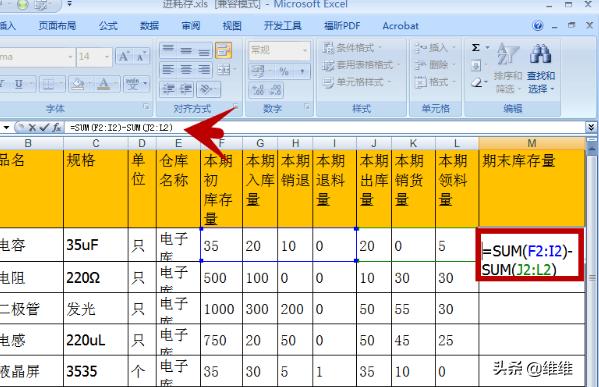Expand the formula bar
The image size is (599, 387).
[591, 127]
